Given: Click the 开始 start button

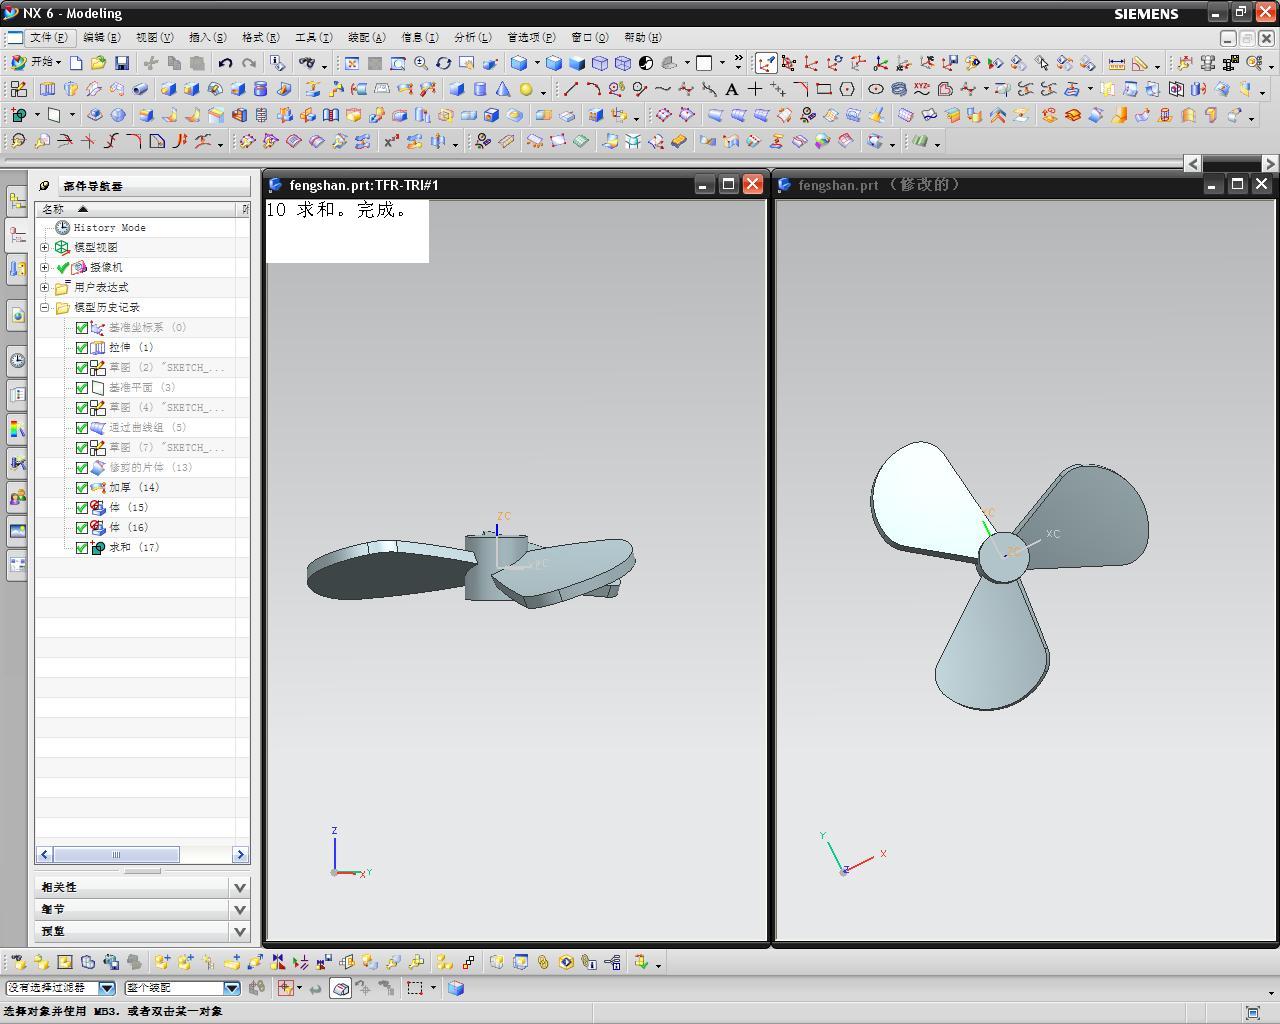Looking at the screenshot, I should click(35, 63).
